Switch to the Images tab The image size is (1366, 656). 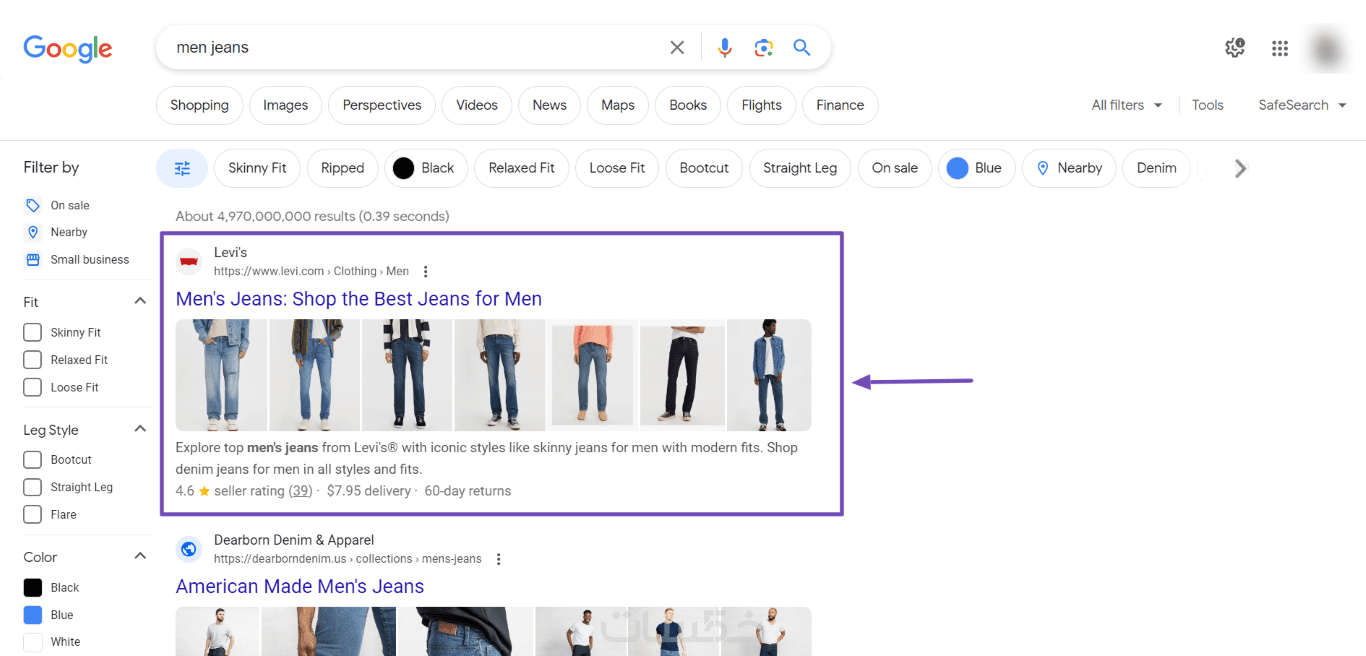[285, 105]
